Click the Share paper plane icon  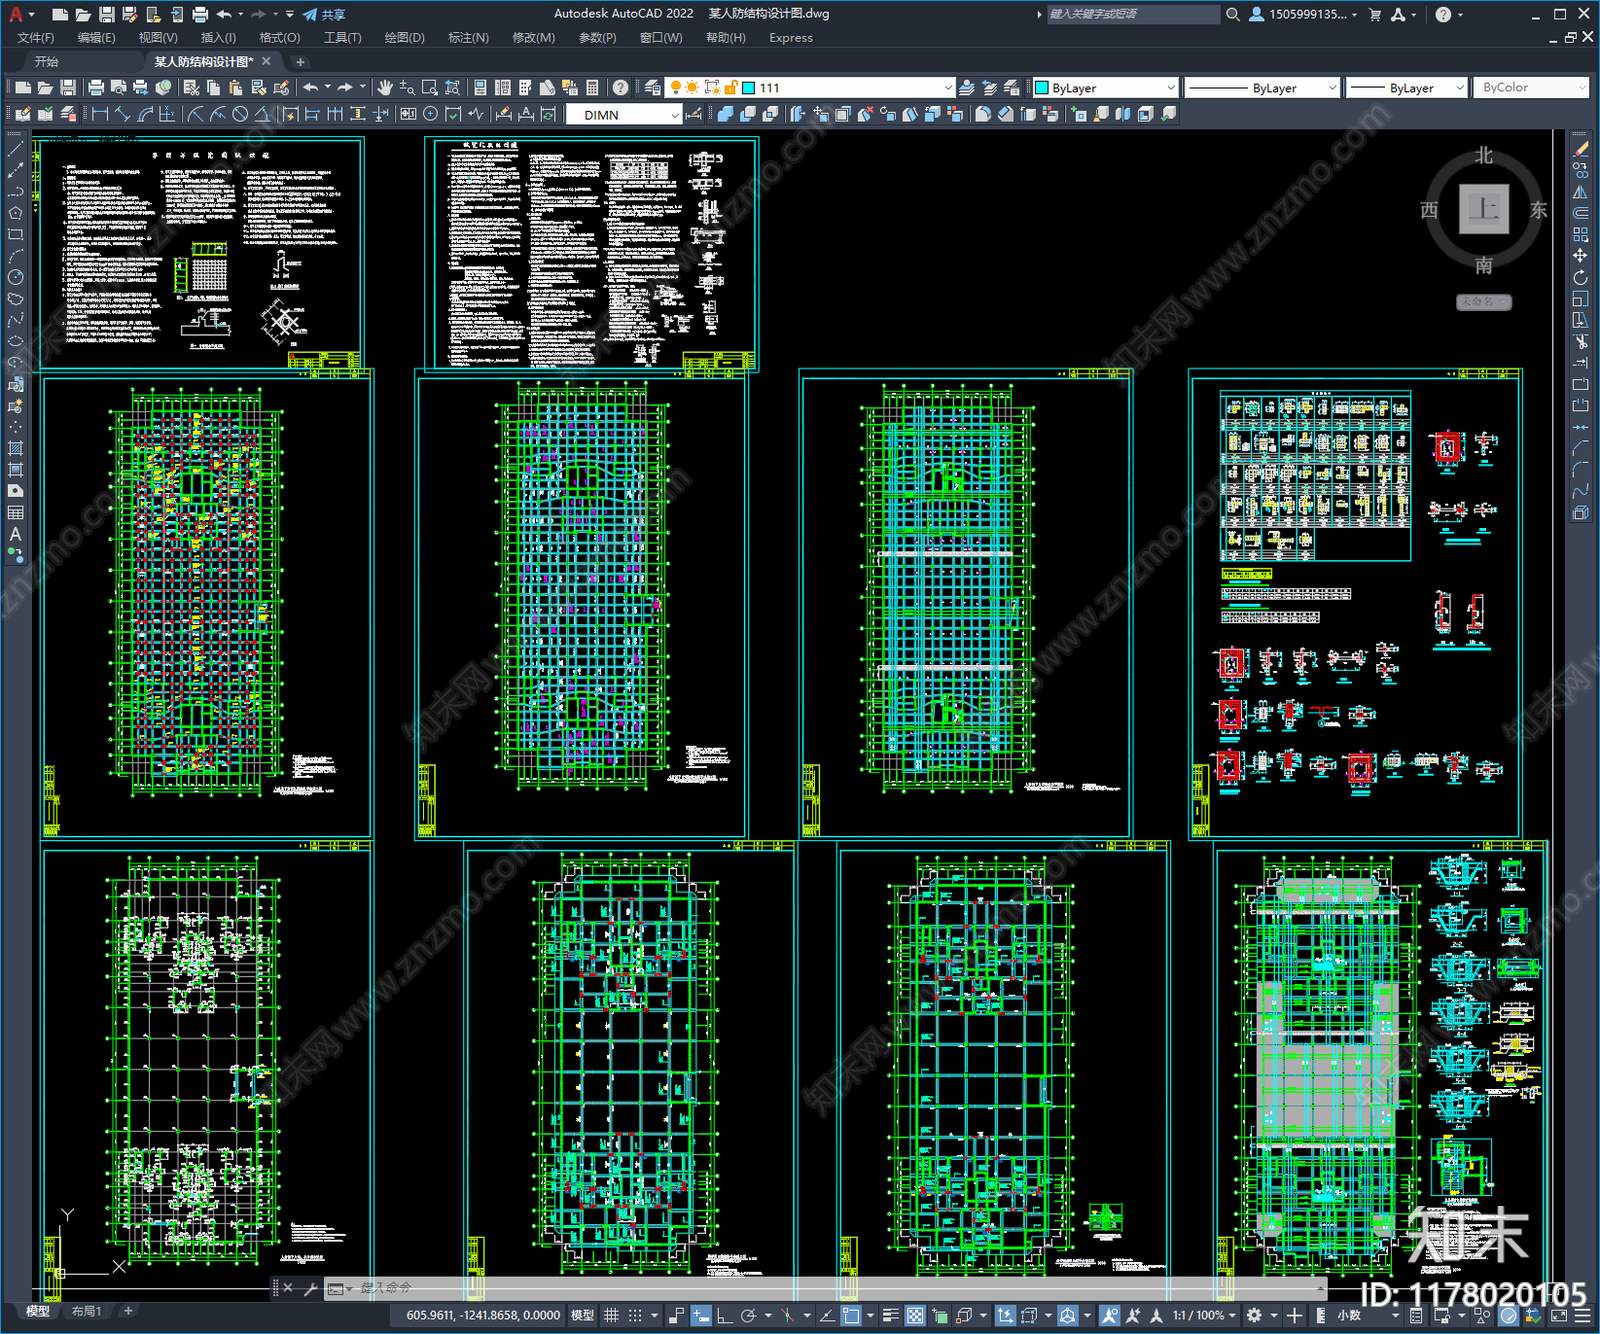(x=310, y=14)
